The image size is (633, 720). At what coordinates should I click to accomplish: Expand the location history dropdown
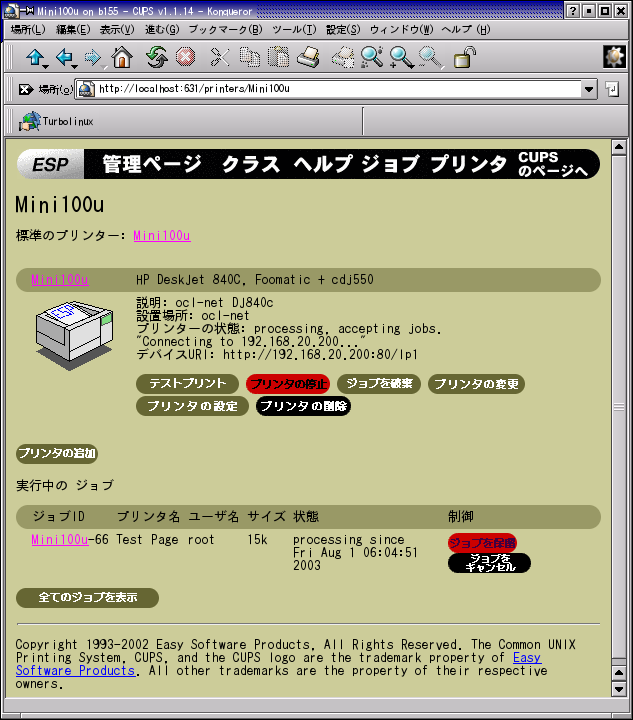click(x=589, y=89)
